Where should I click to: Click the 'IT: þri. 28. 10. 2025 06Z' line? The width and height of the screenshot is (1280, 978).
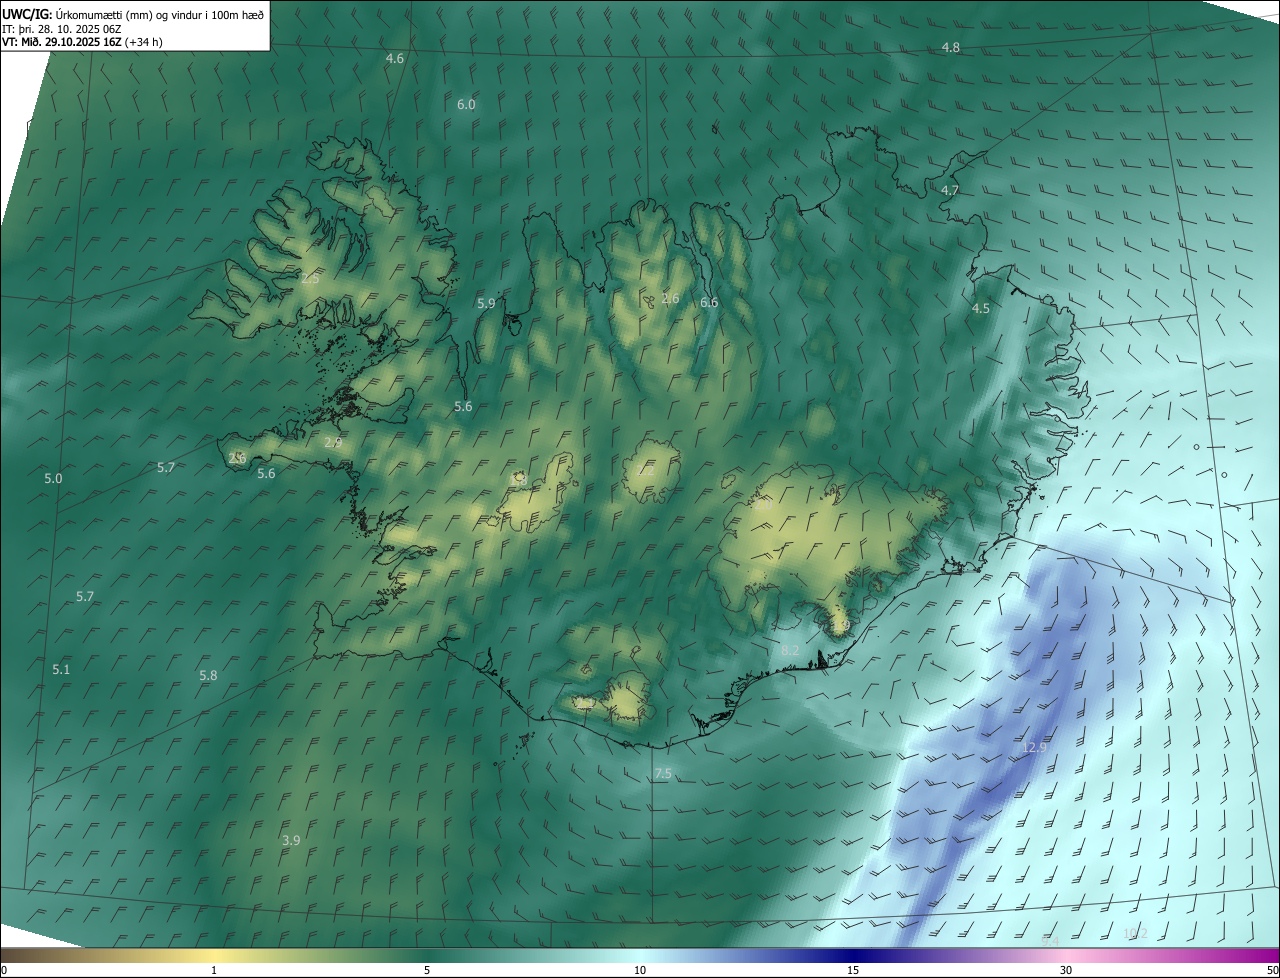[62, 28]
